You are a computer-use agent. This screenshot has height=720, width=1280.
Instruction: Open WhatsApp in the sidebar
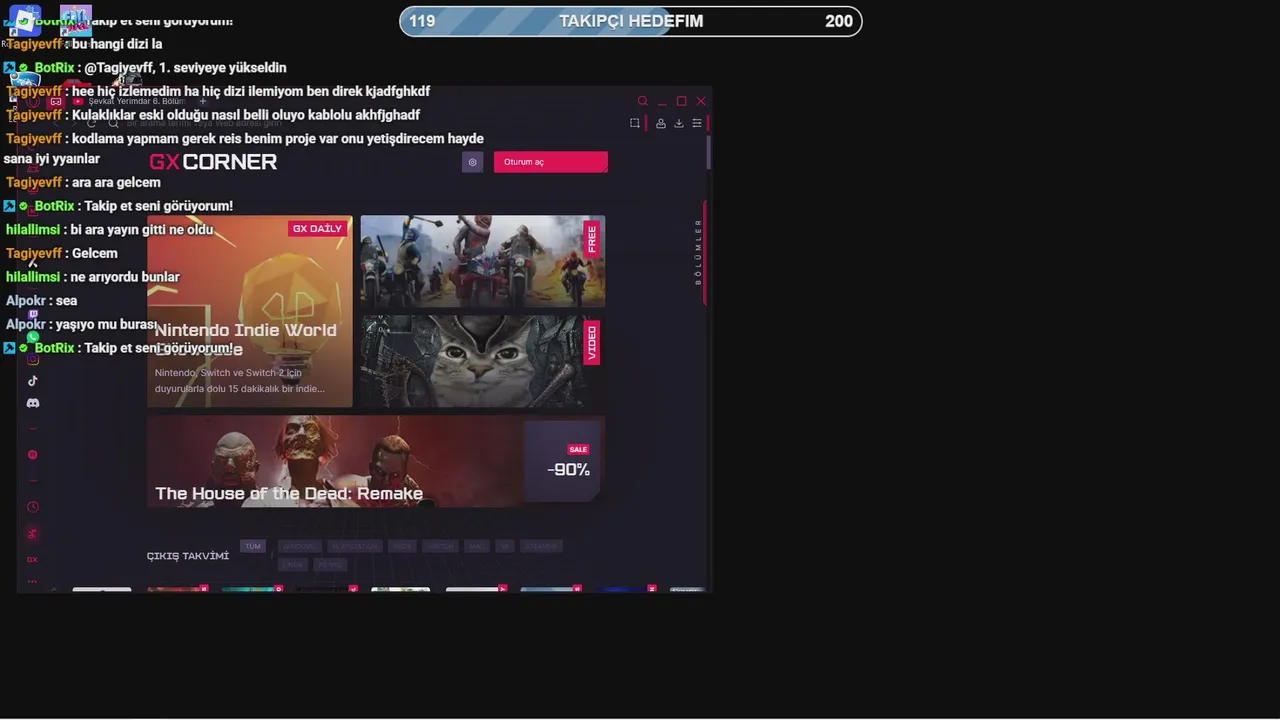tap(33, 337)
